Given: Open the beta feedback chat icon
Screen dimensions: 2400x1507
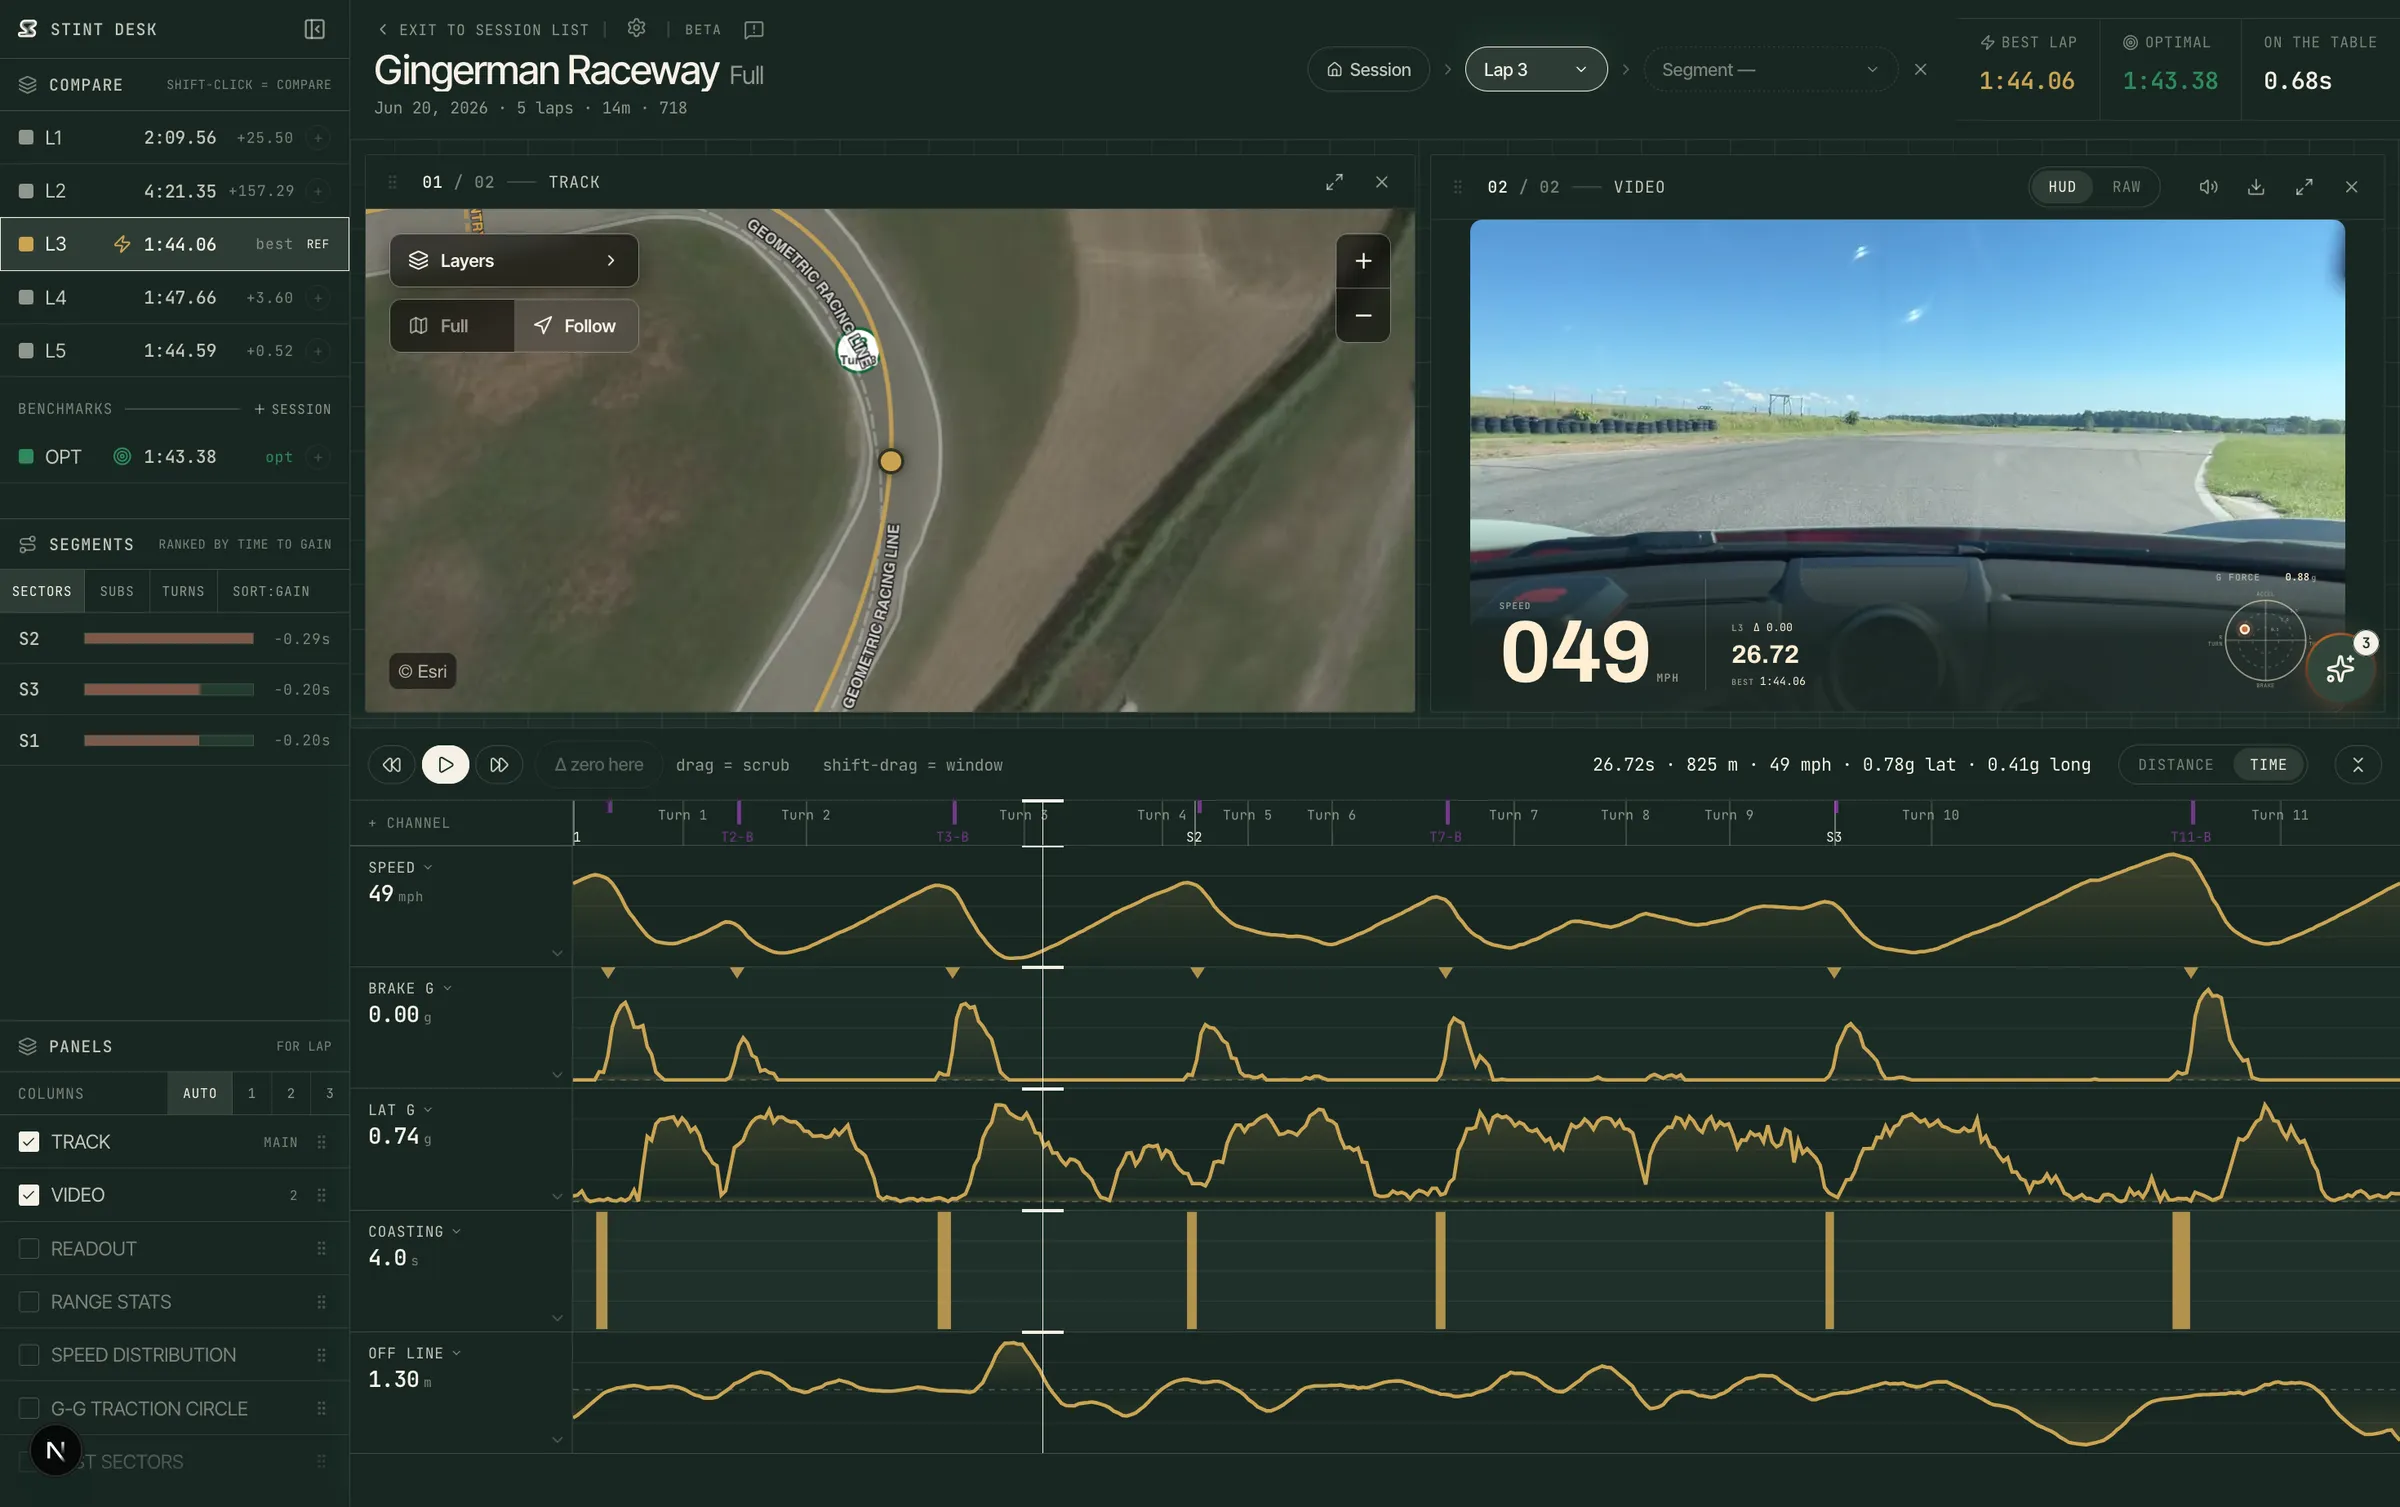Looking at the screenshot, I should pos(754,29).
